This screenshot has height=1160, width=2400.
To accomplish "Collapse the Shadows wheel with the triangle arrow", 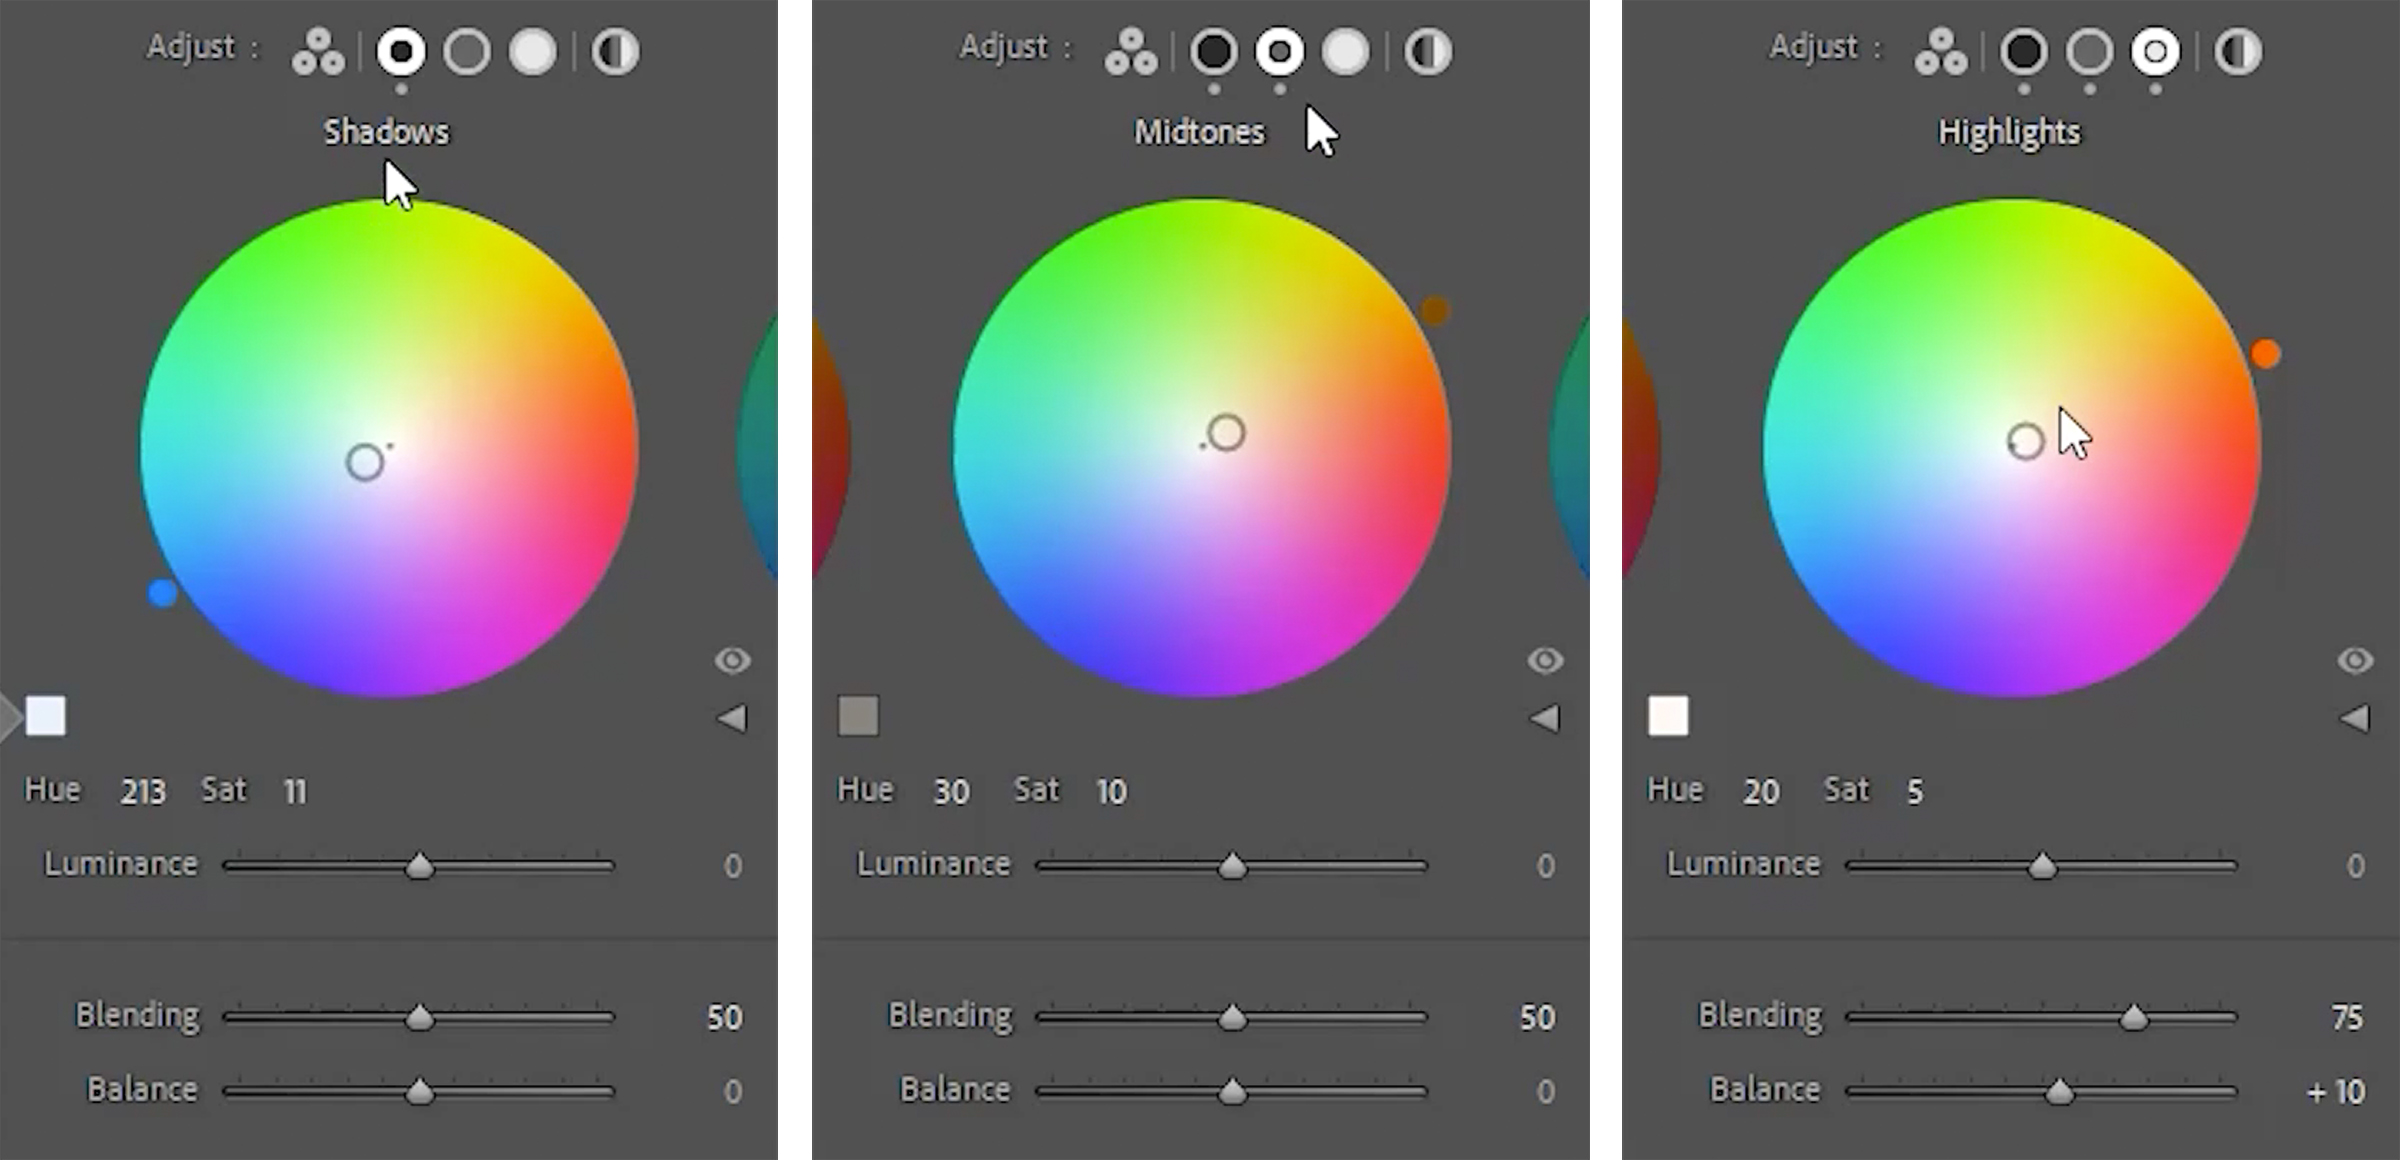I will (x=733, y=716).
